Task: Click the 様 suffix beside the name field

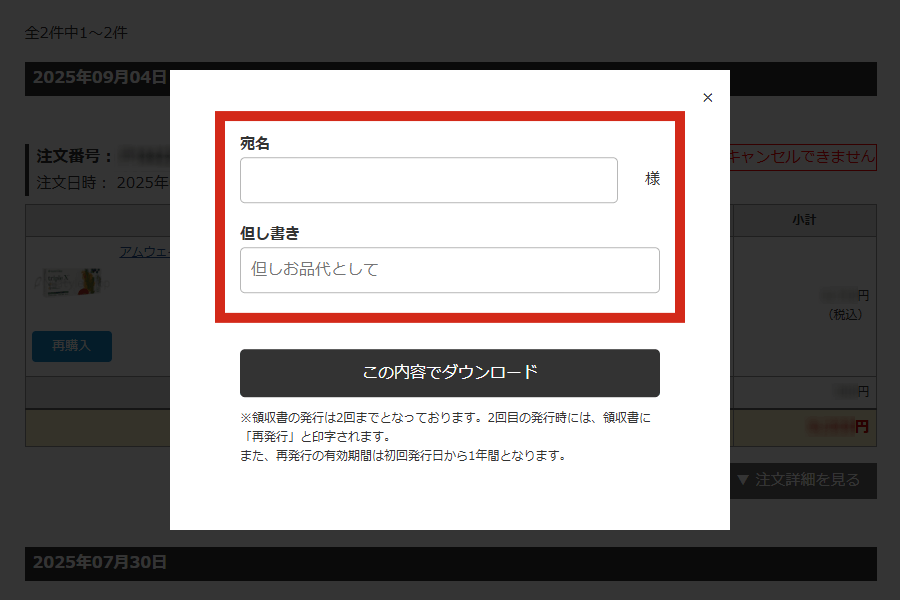Action: tap(652, 179)
